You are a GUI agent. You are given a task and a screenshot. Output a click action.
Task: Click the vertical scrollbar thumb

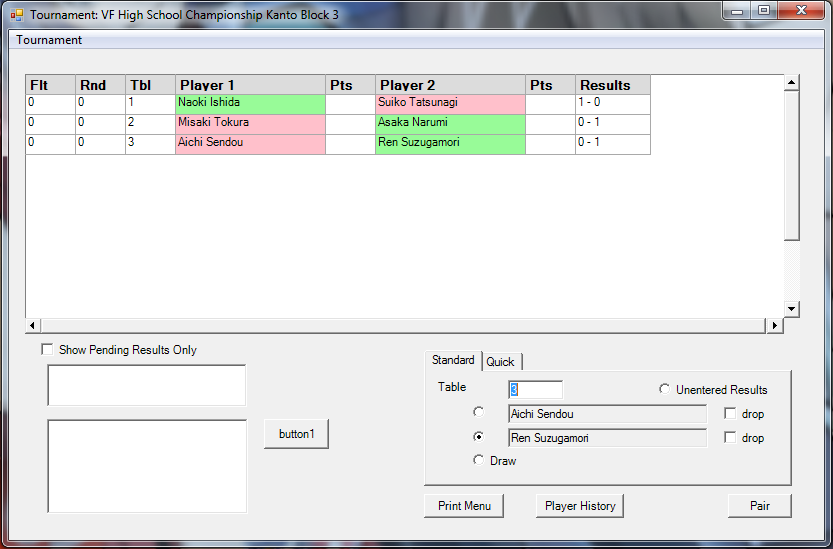(792, 165)
